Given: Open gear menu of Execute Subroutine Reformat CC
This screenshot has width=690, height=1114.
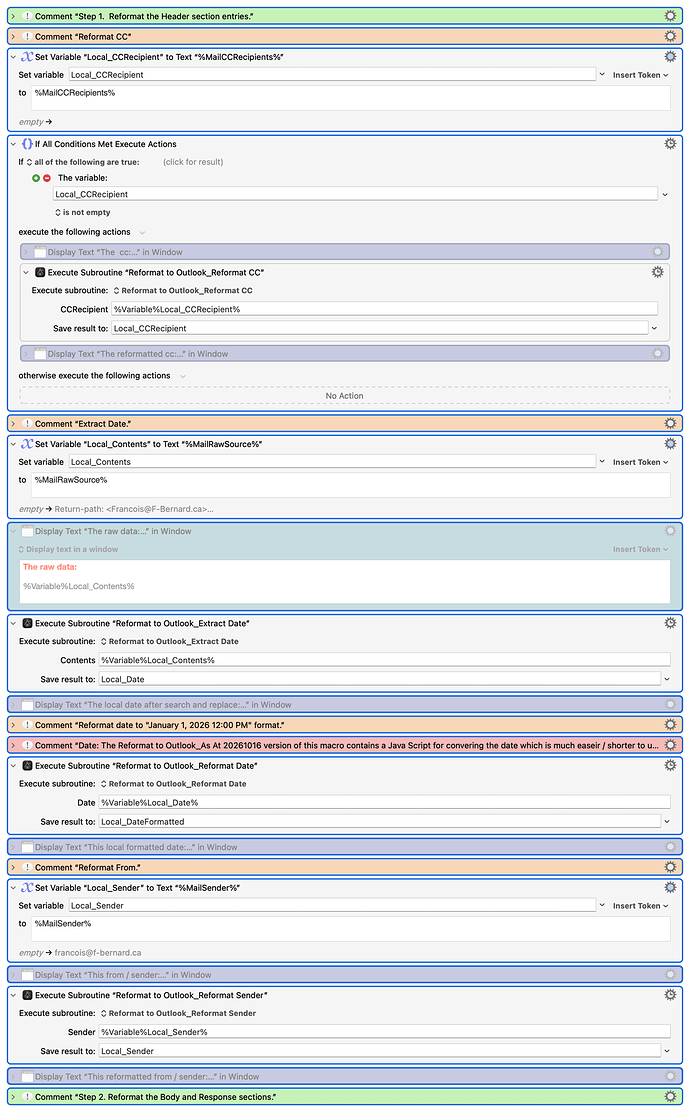Looking at the screenshot, I should pos(657,272).
